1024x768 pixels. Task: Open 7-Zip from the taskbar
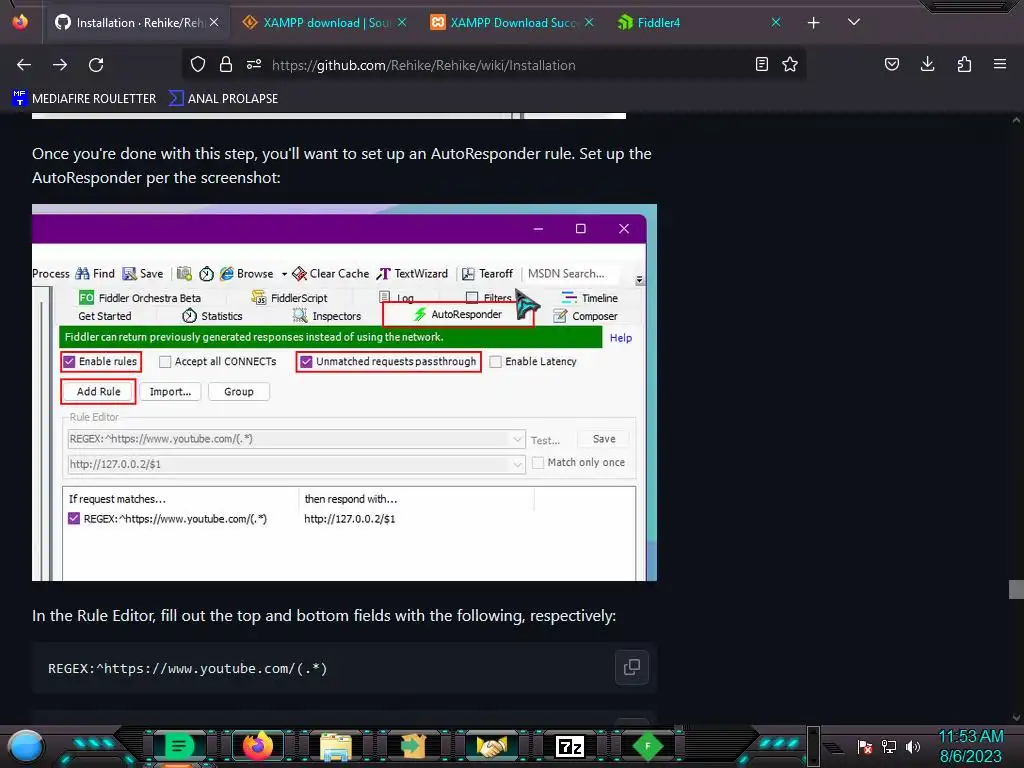[569, 746]
